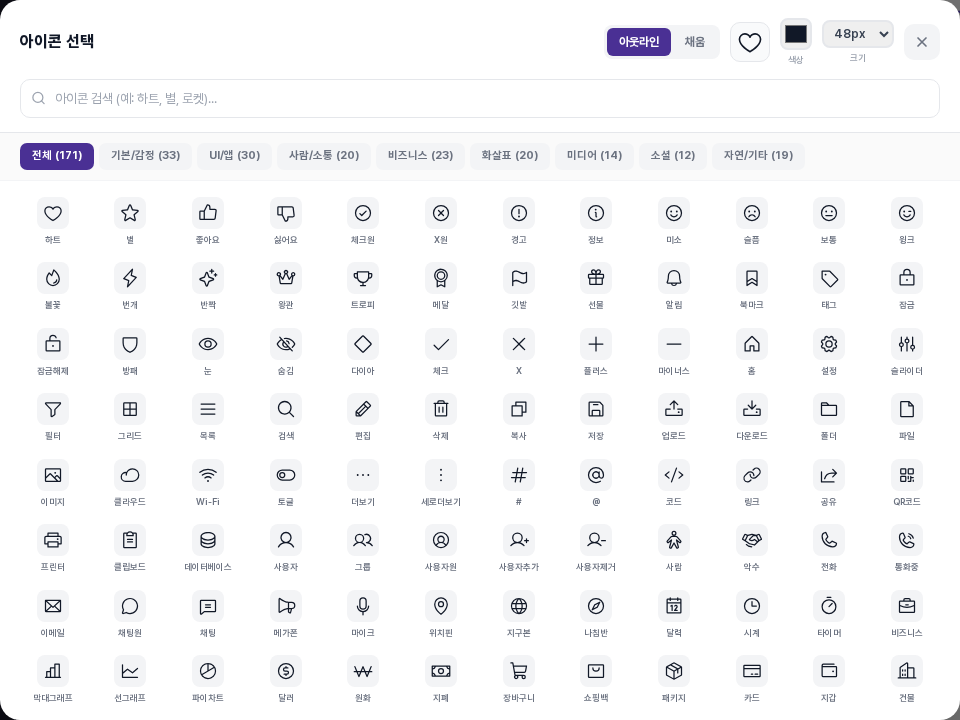Image resolution: width=960 pixels, height=720 pixels.
Task: Click the heart preview button in header
Action: [x=749, y=42]
